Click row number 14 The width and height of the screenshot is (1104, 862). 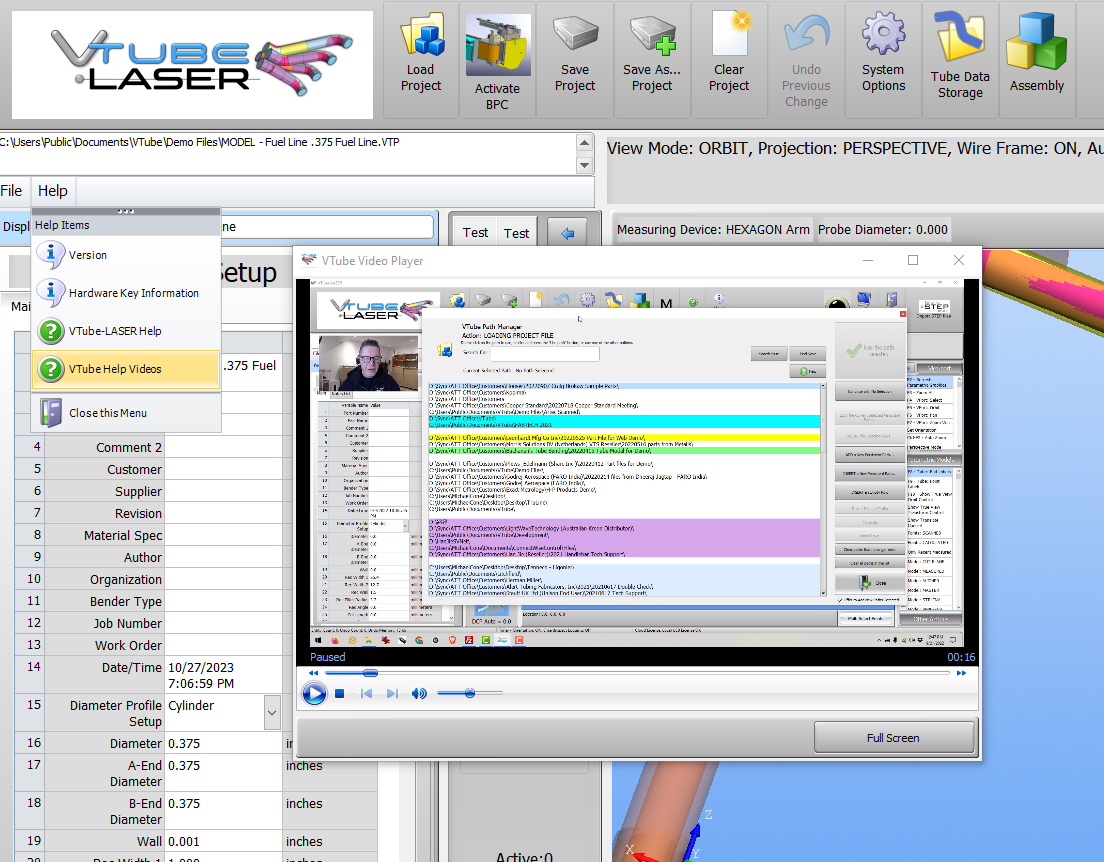[34, 667]
